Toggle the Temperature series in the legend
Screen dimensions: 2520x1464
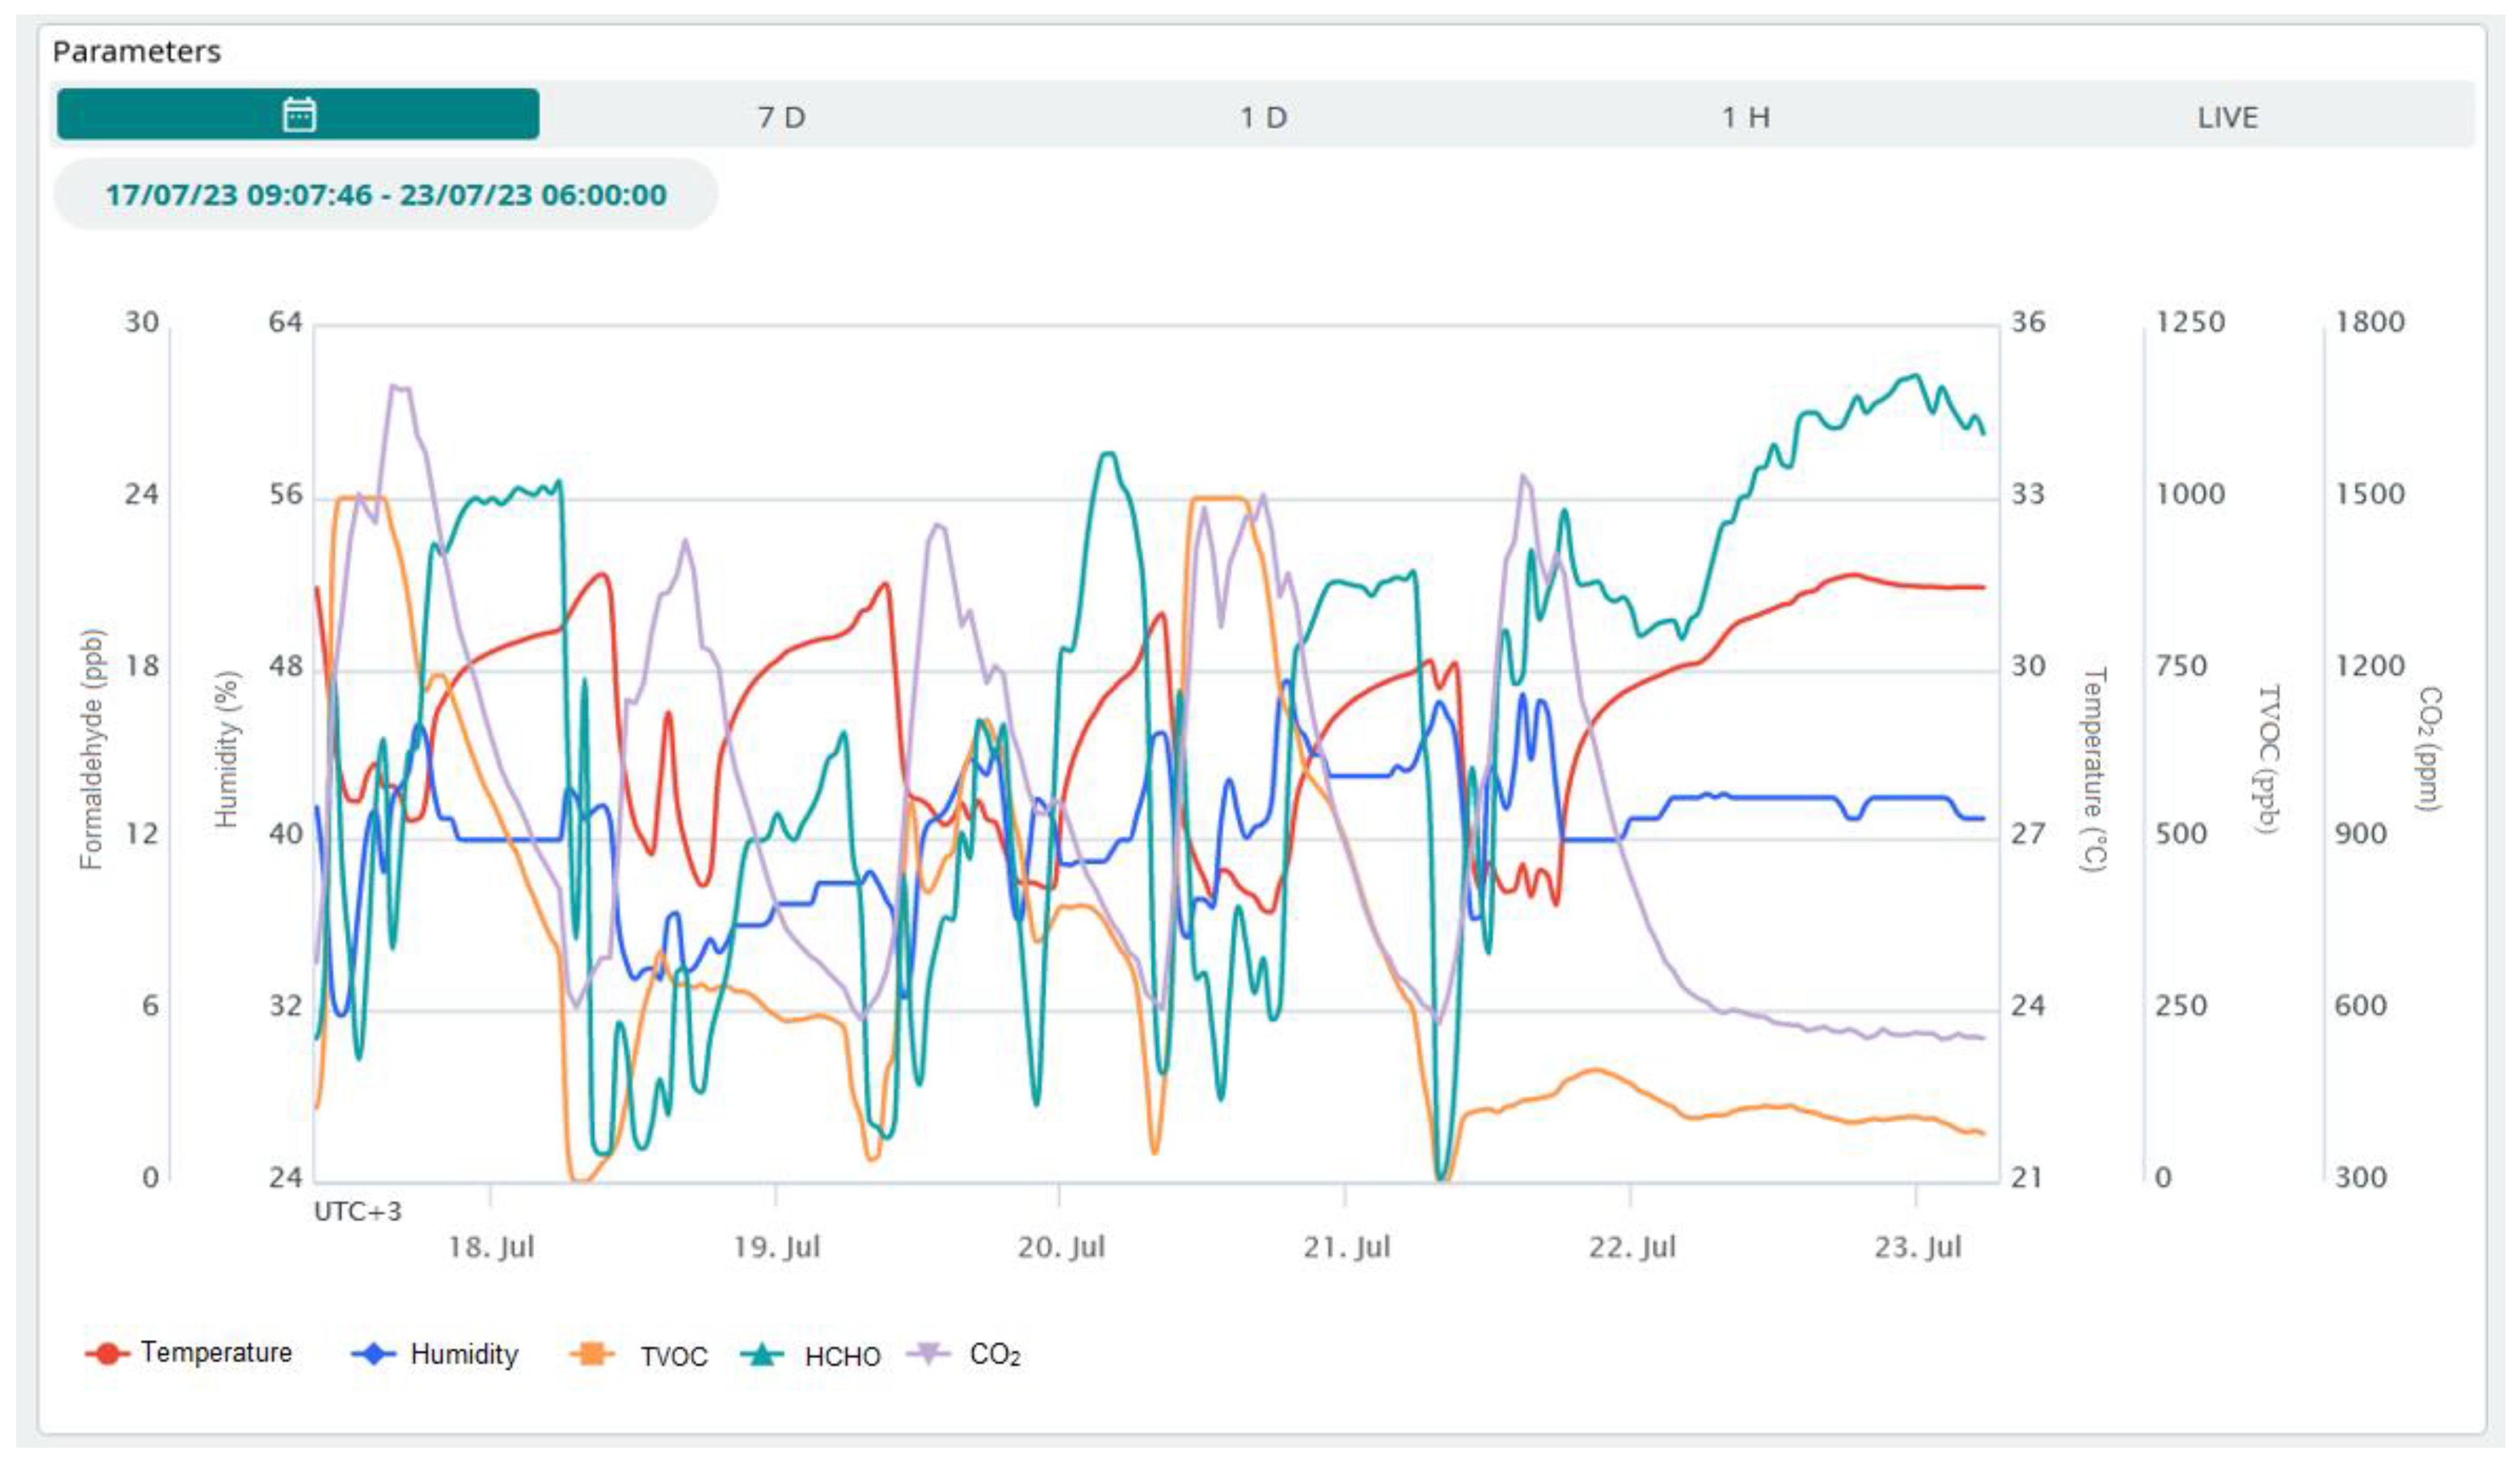click(x=189, y=1353)
